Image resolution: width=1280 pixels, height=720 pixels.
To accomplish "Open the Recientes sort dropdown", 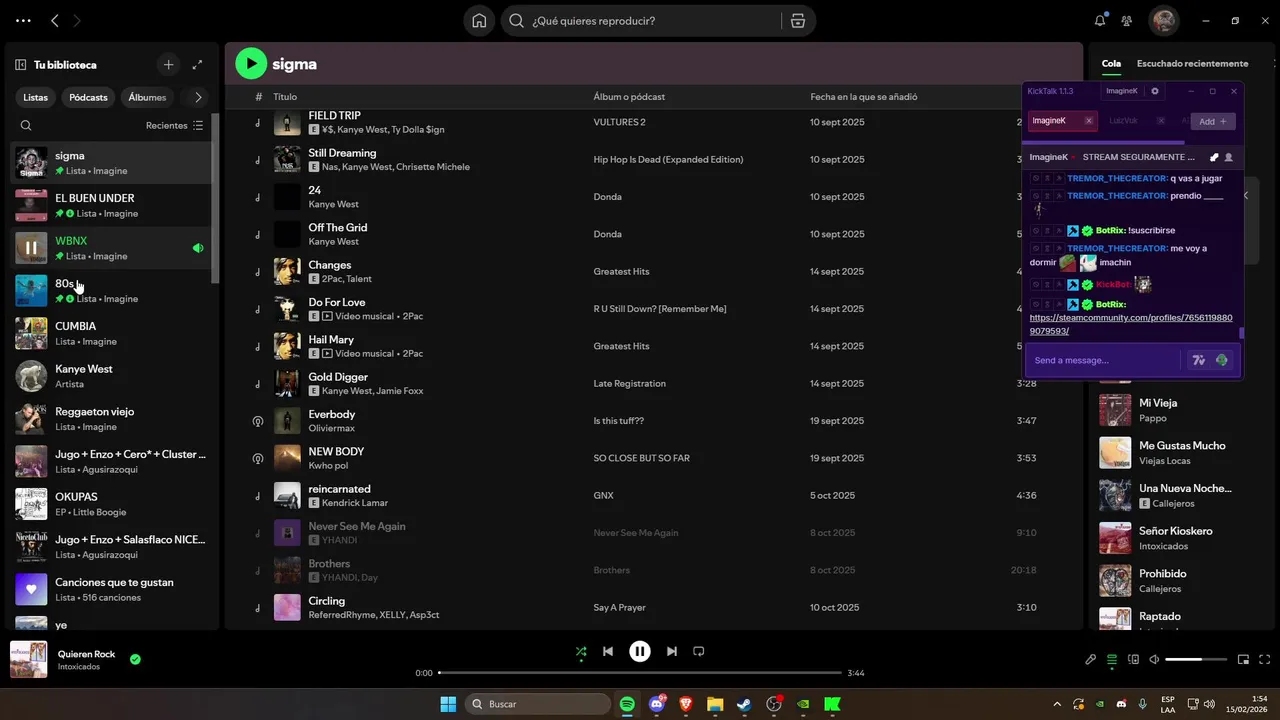I will [174, 126].
